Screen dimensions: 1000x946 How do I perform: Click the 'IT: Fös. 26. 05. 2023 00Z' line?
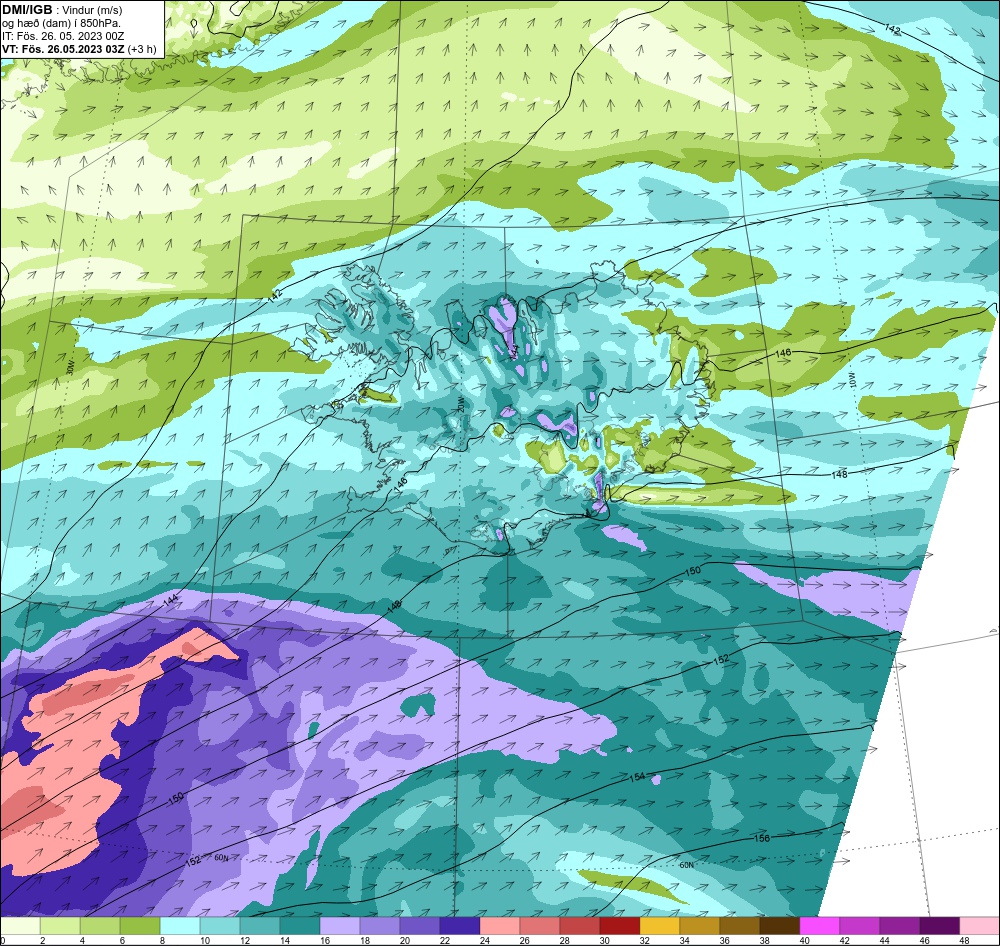coord(63,36)
